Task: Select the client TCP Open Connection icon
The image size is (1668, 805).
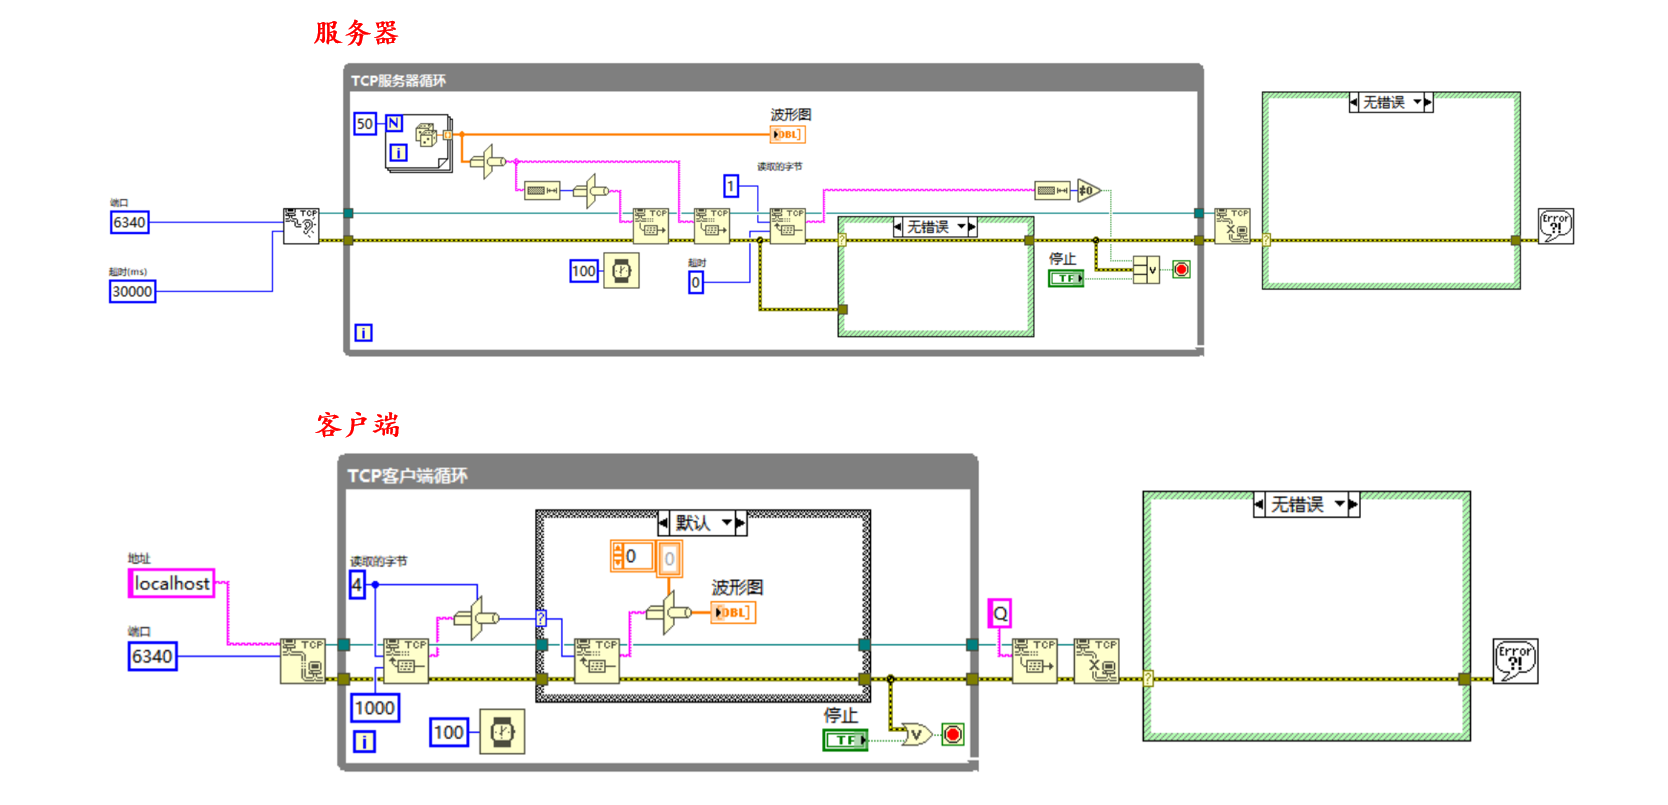Action: coord(303,661)
